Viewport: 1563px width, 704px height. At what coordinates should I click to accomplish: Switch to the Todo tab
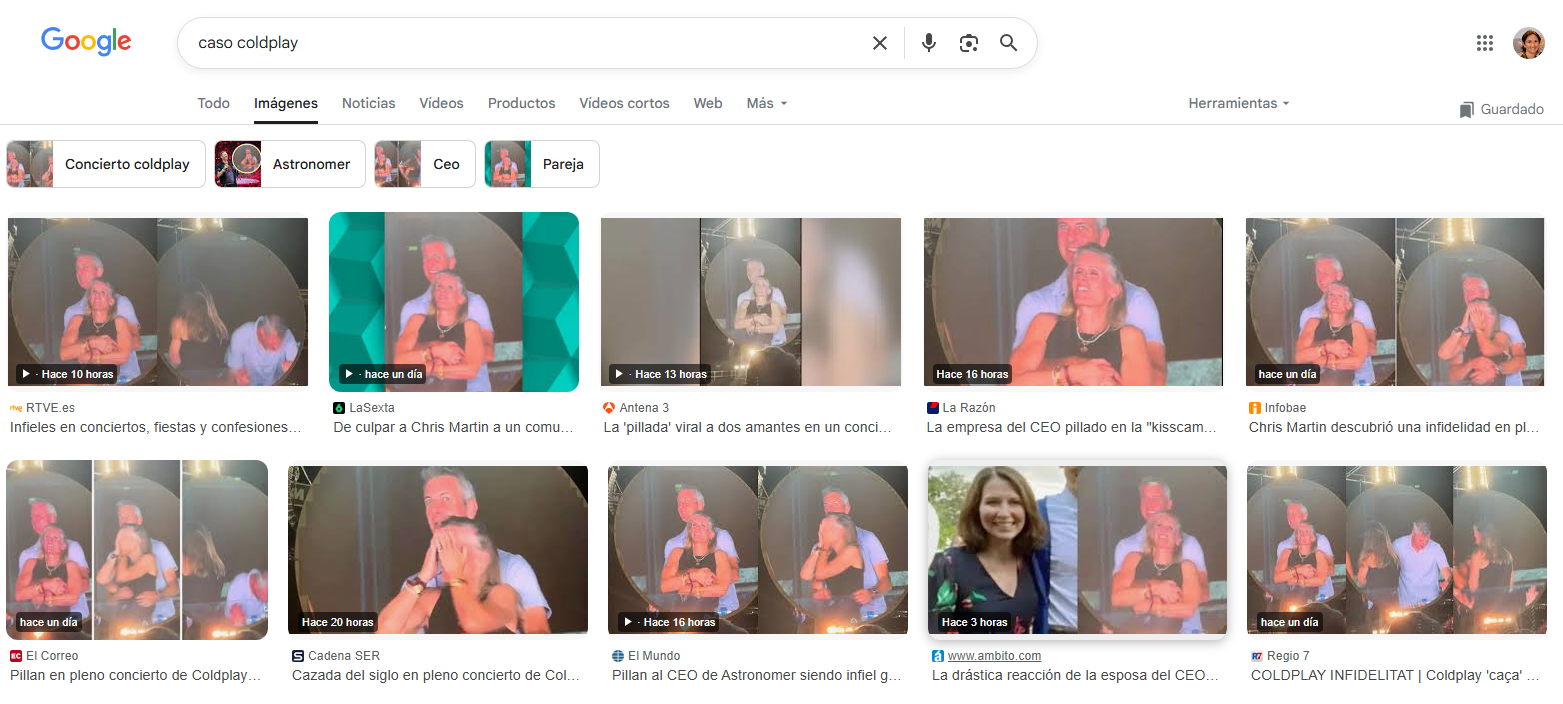tap(213, 103)
